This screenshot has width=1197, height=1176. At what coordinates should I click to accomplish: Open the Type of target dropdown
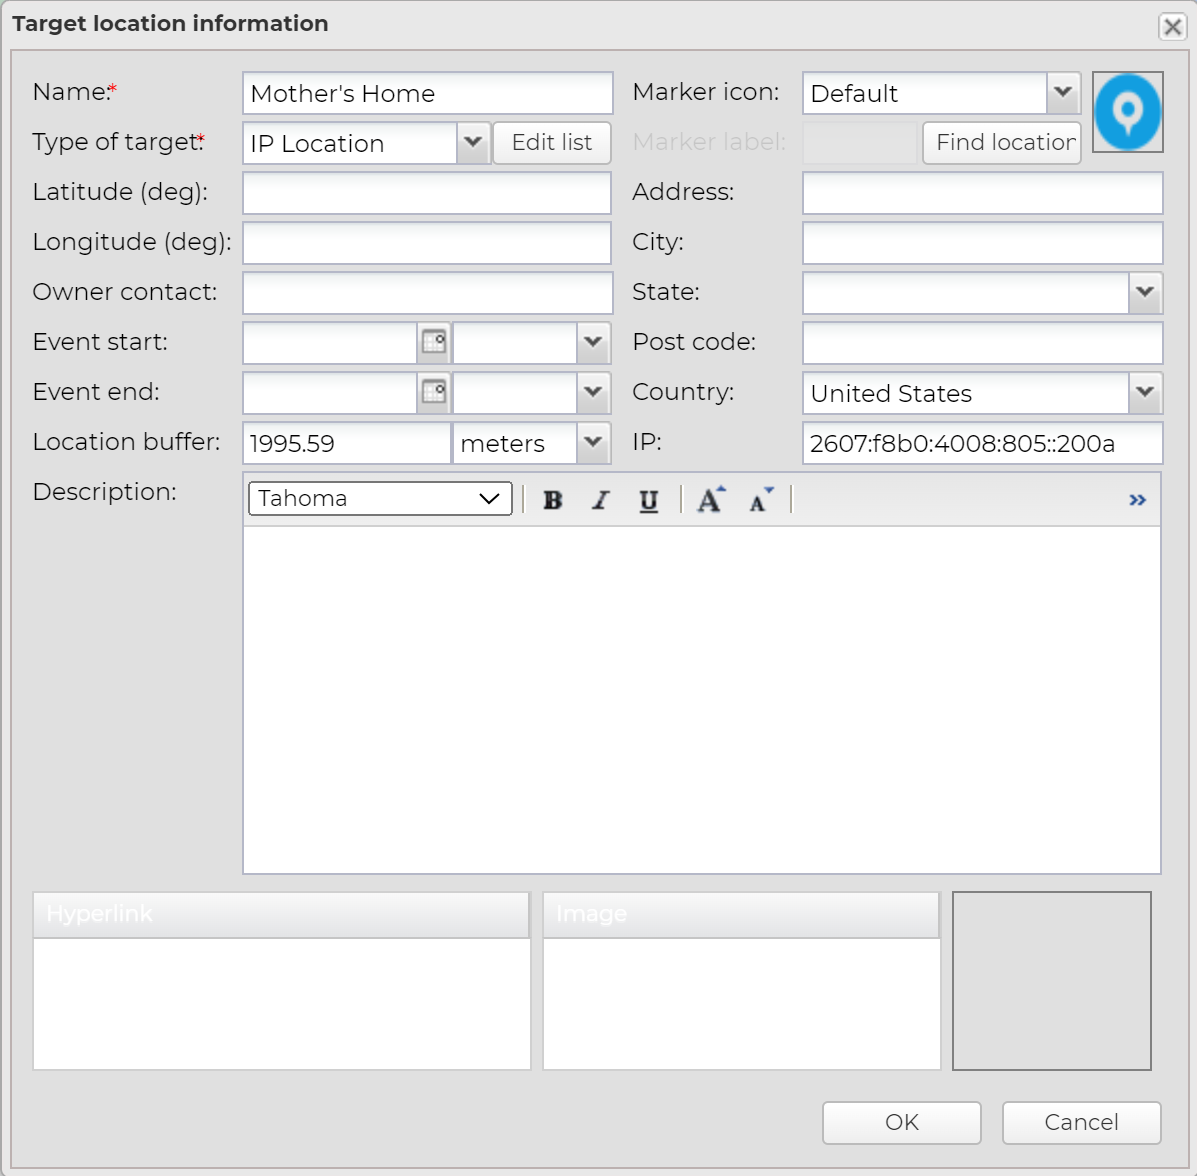[x=473, y=143]
